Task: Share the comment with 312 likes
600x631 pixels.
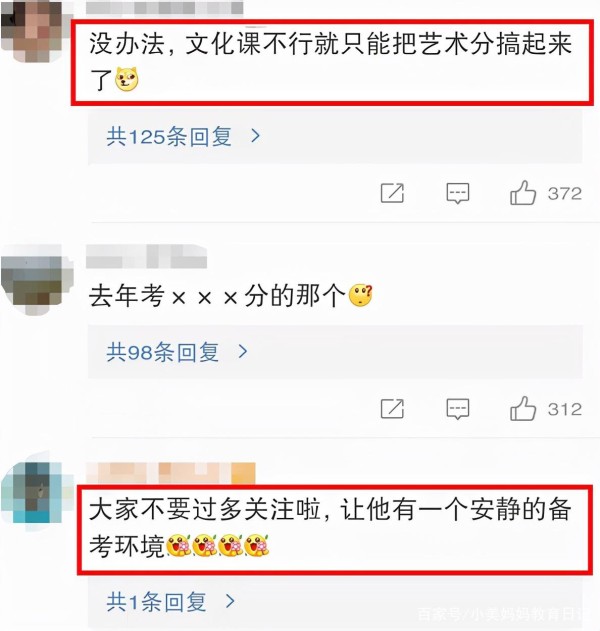Action: click(392, 409)
